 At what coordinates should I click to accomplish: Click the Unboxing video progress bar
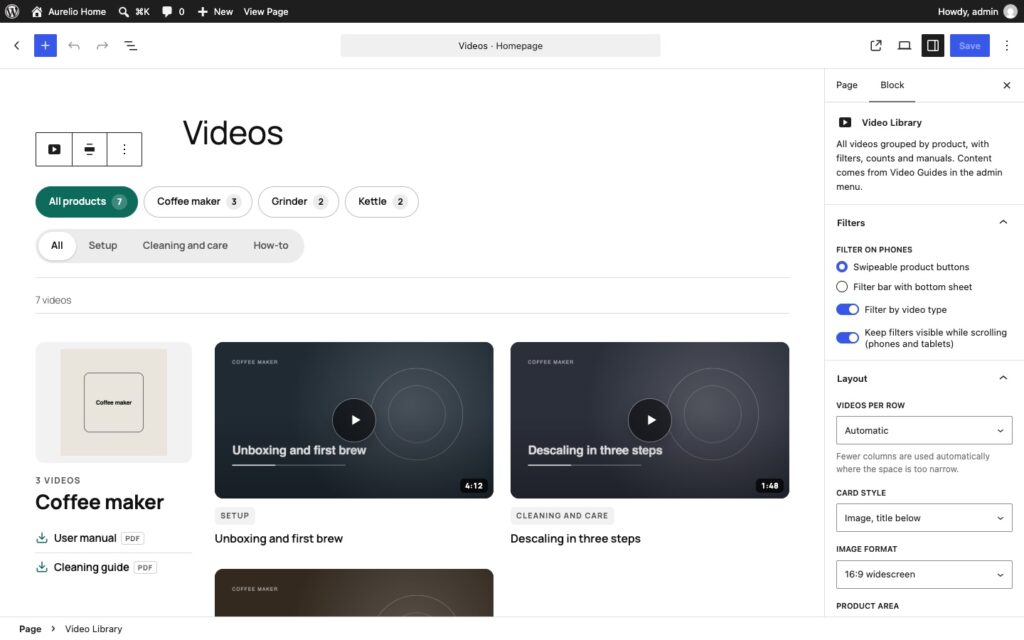(289, 465)
